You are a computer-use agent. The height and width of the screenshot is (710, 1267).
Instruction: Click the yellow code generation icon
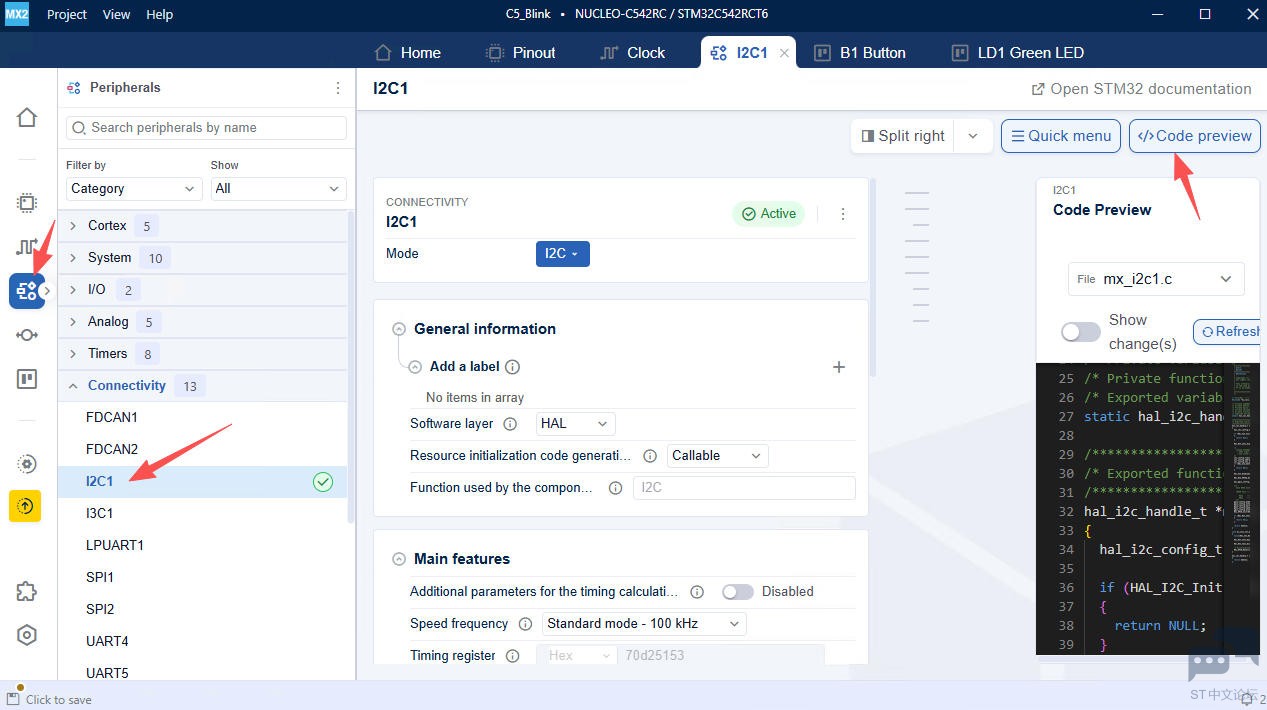(x=26, y=507)
